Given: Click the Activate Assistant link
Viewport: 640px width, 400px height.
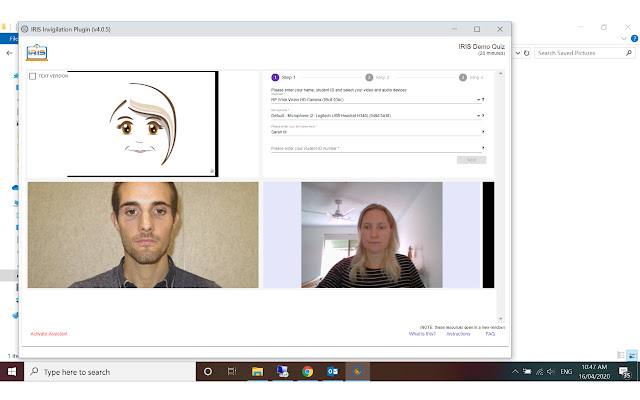Looking at the screenshot, I should point(49,334).
